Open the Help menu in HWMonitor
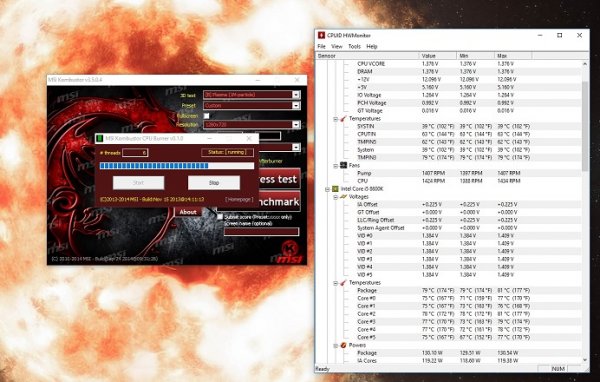Image resolution: width=600 pixels, height=382 pixels. point(372,46)
